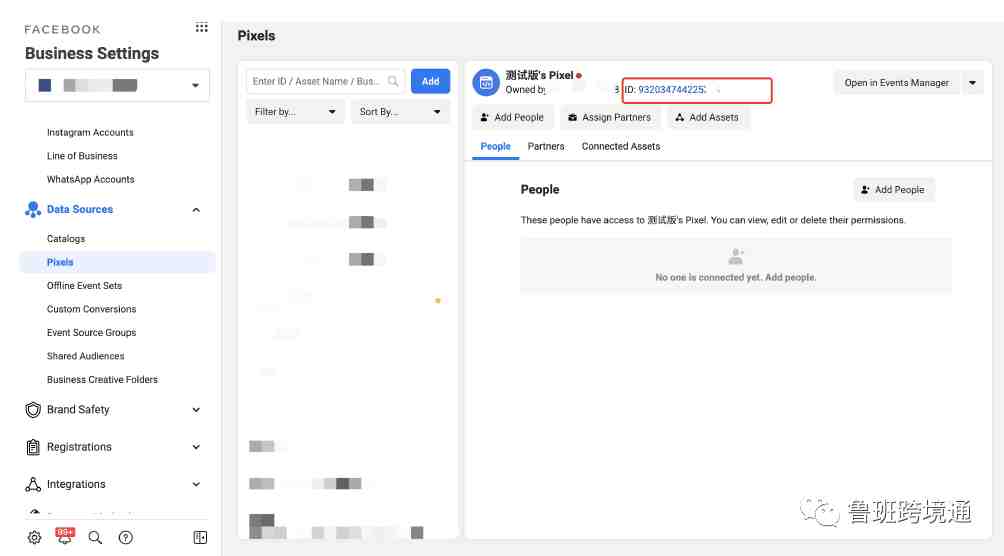Click the blue Add button
Image resolution: width=1004 pixels, height=556 pixels.
click(x=430, y=81)
